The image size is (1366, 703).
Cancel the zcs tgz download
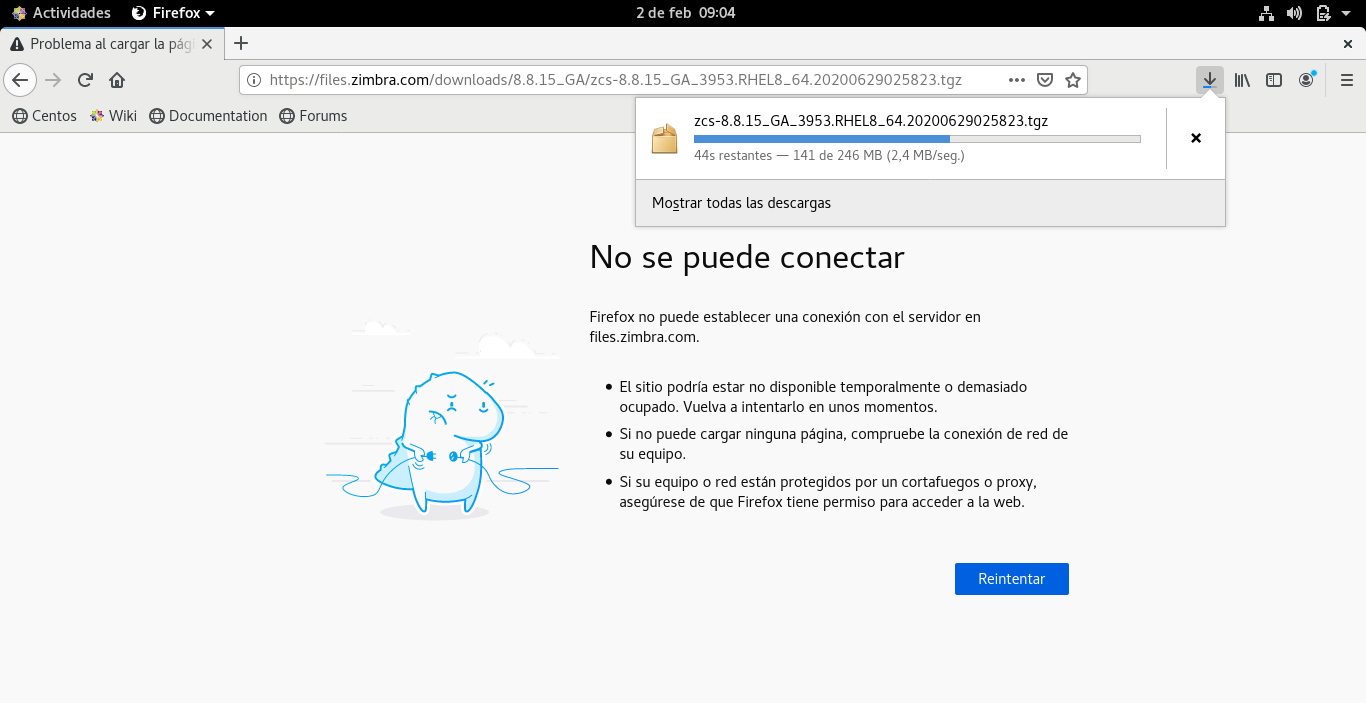(x=1196, y=138)
